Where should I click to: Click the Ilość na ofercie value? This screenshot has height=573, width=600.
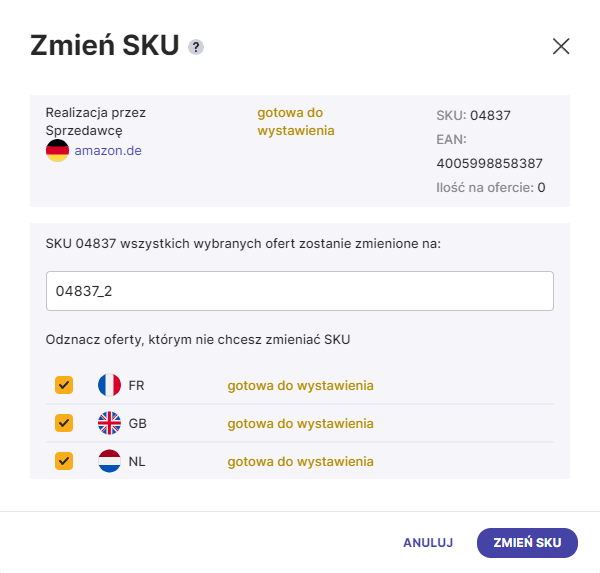click(x=541, y=188)
